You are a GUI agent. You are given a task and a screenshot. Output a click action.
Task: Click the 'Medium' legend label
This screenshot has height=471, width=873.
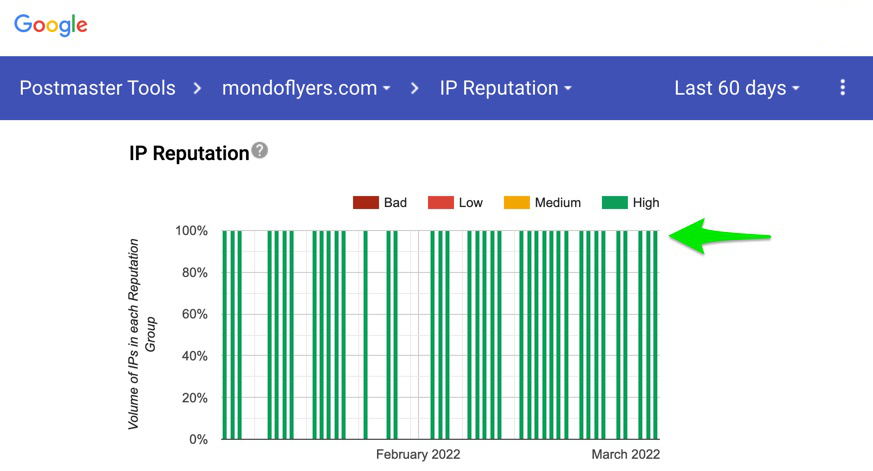(557, 203)
